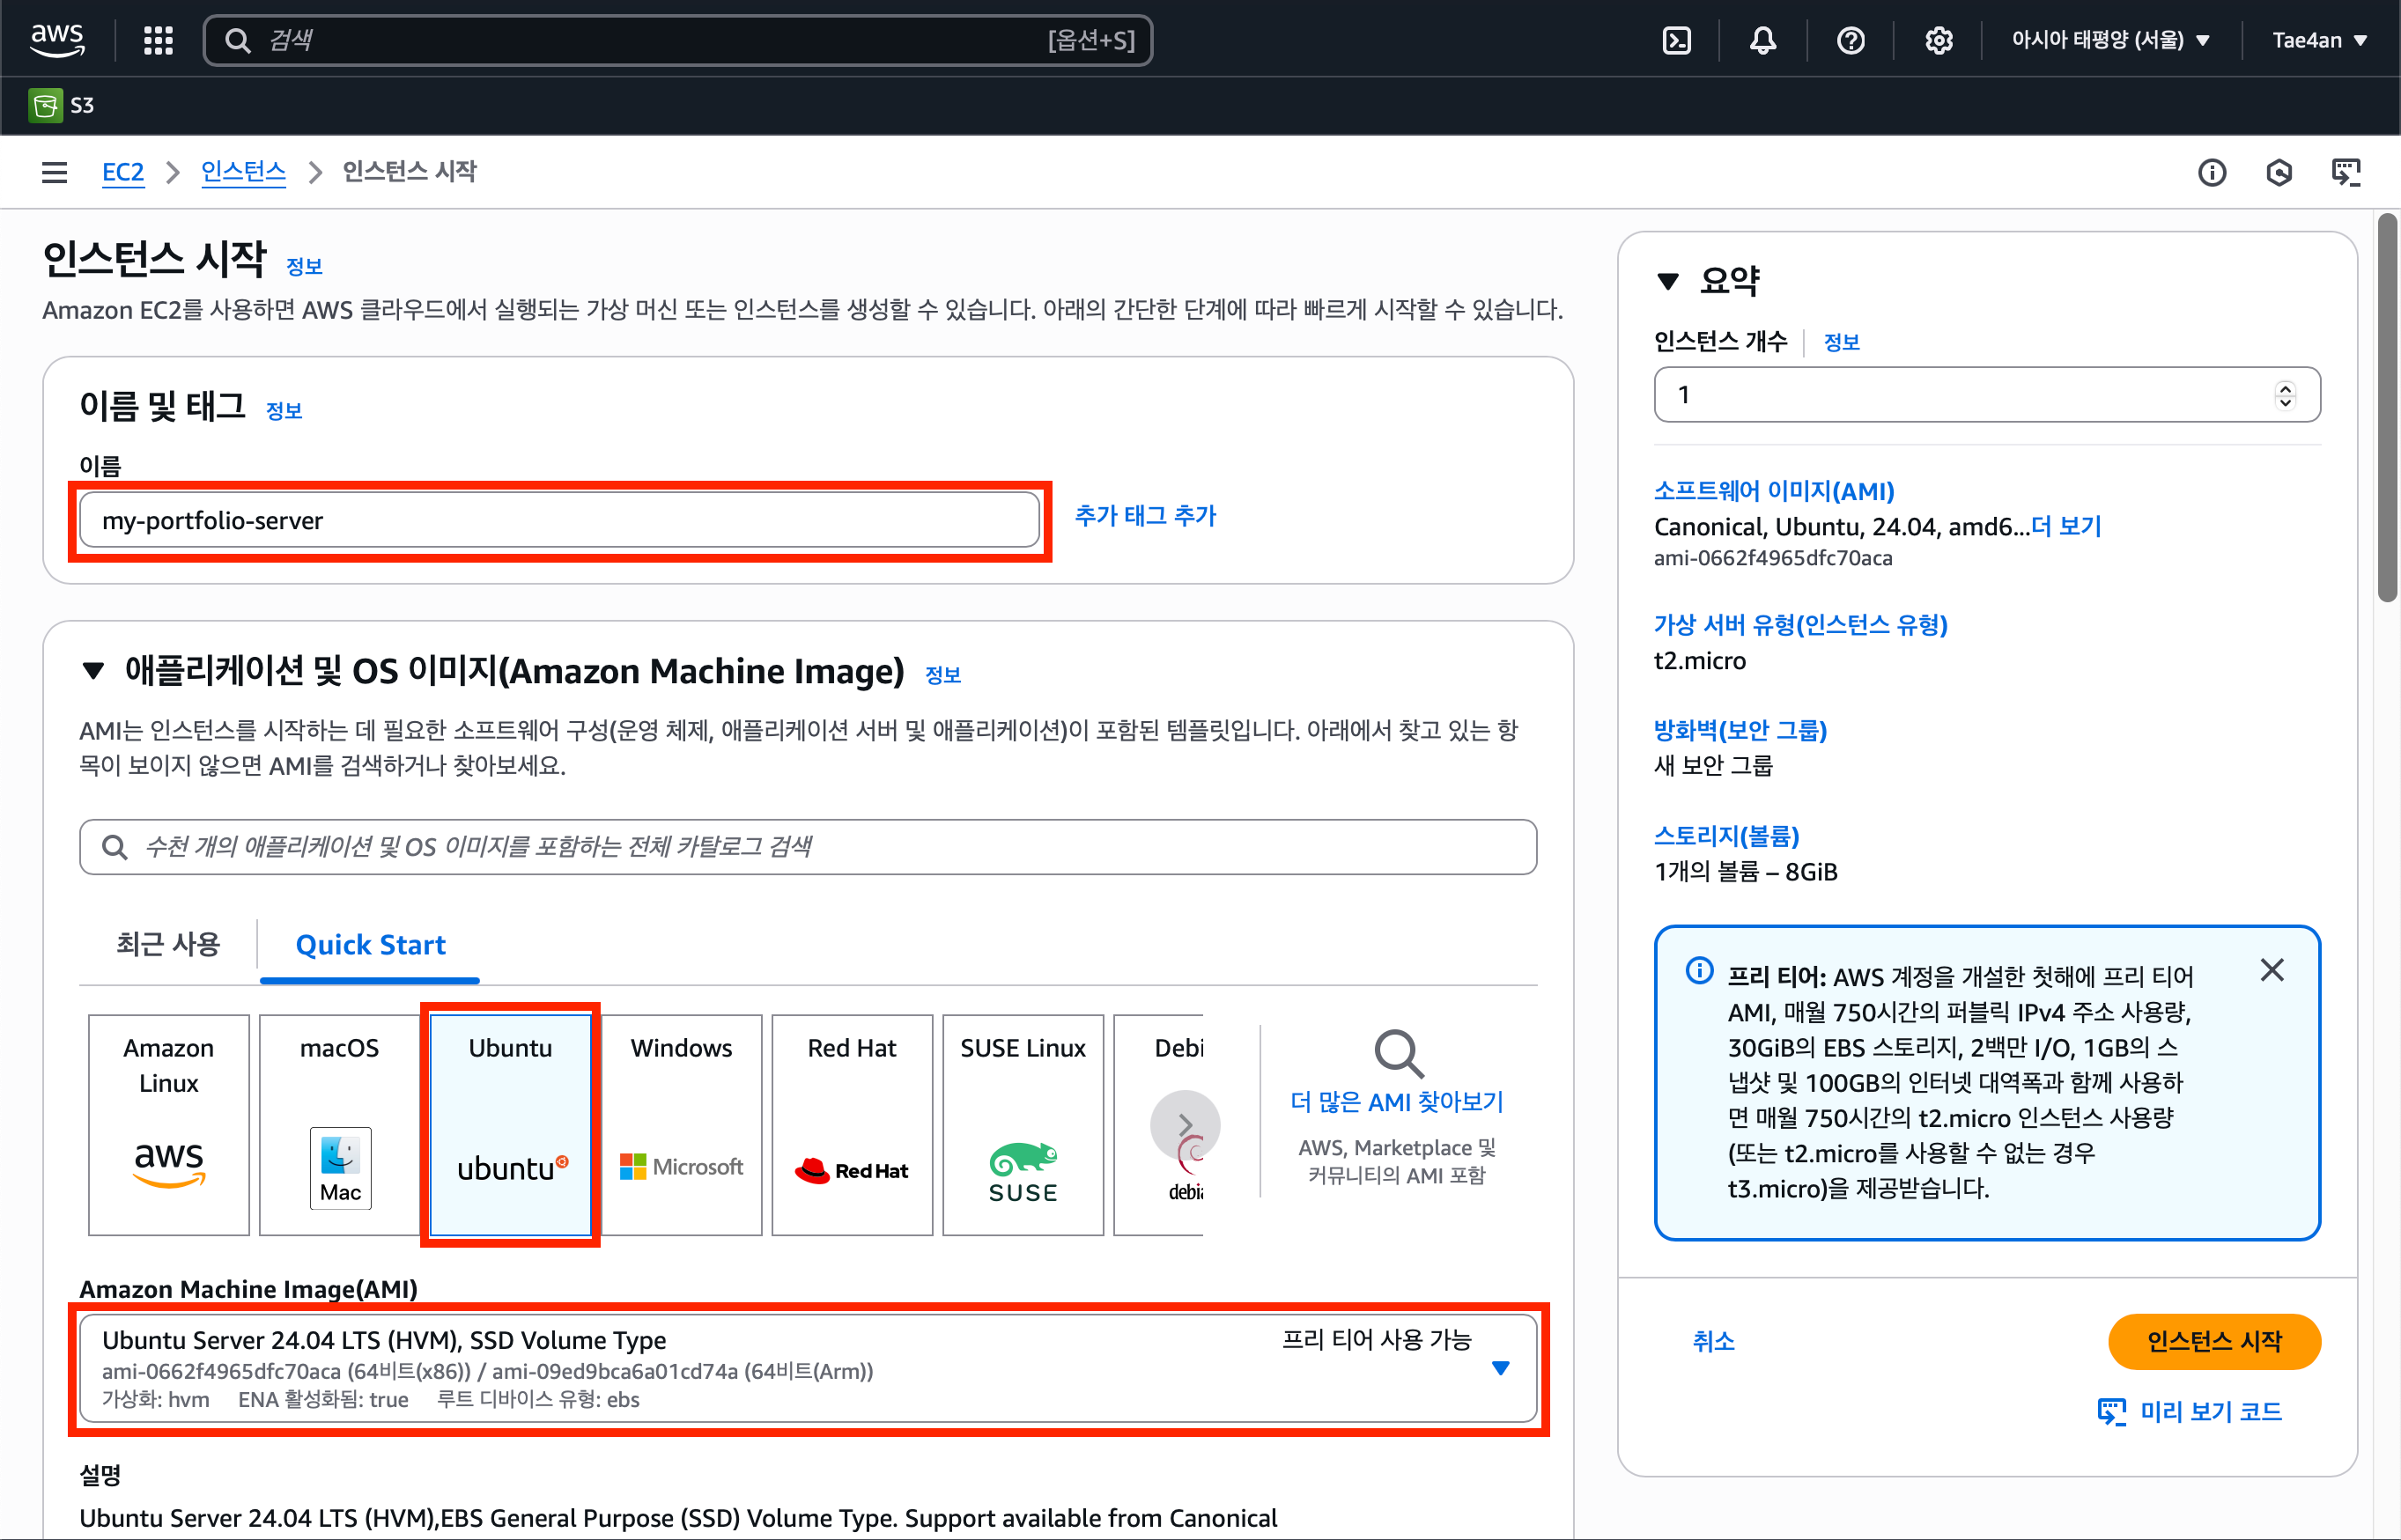Toggle the hamburger side navigation menu
The width and height of the screenshot is (2401, 1540).
(x=55, y=172)
